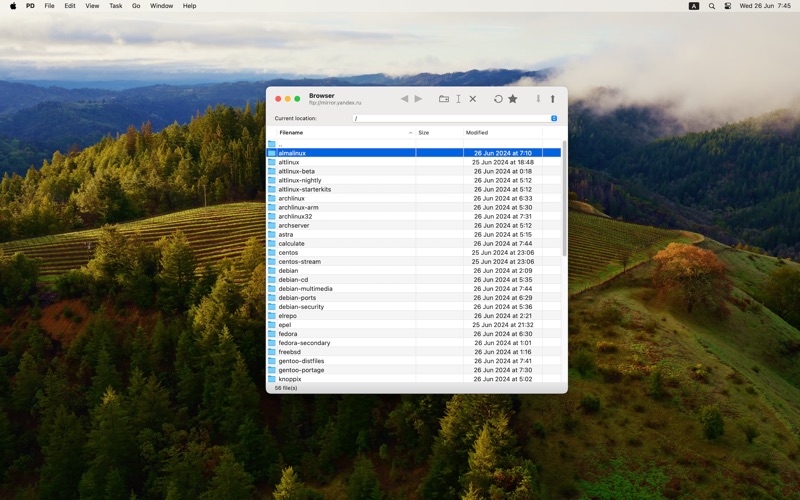Open the PD application menu
Image resolution: width=800 pixels, height=500 pixels.
pyautogui.click(x=30, y=6)
